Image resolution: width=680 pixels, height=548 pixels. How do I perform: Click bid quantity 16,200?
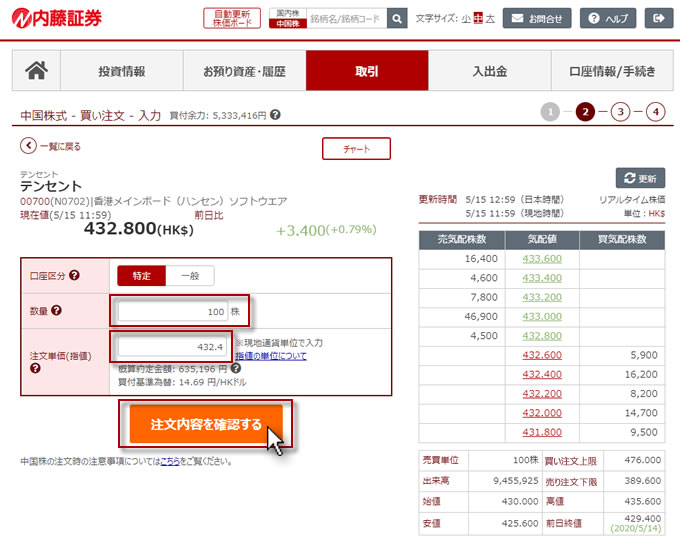pos(641,375)
